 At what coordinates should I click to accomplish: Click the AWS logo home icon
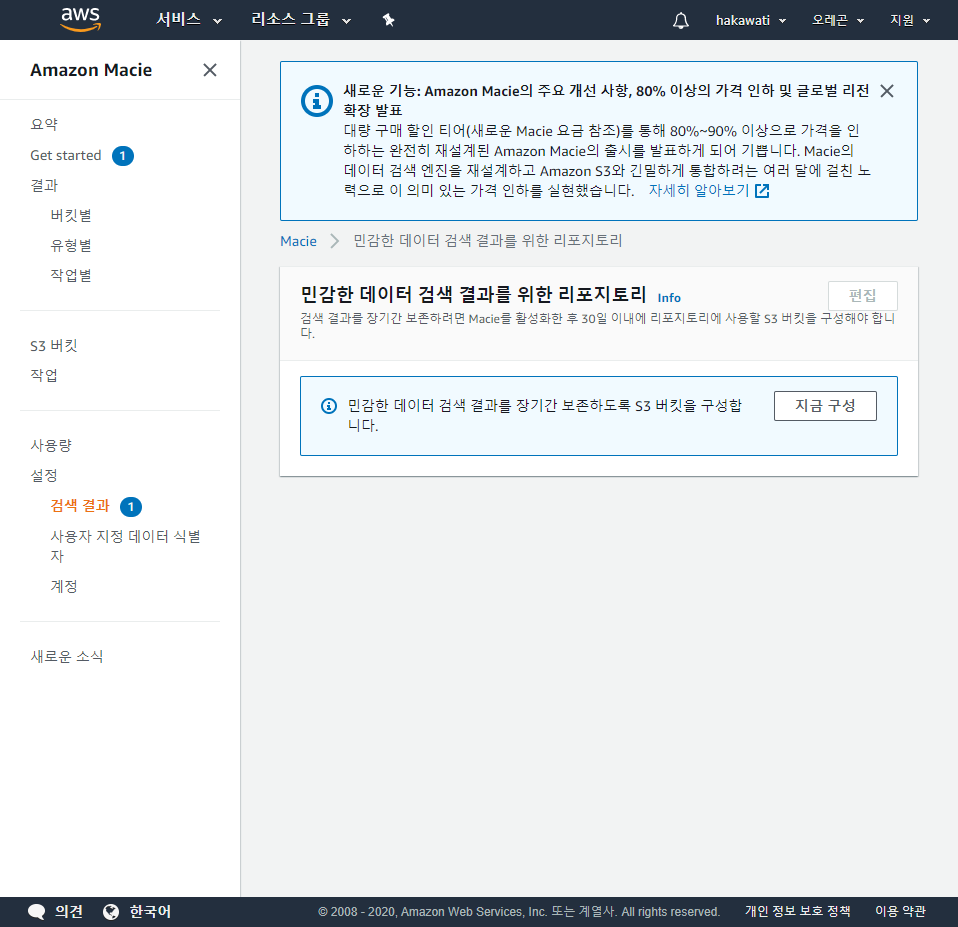81,20
